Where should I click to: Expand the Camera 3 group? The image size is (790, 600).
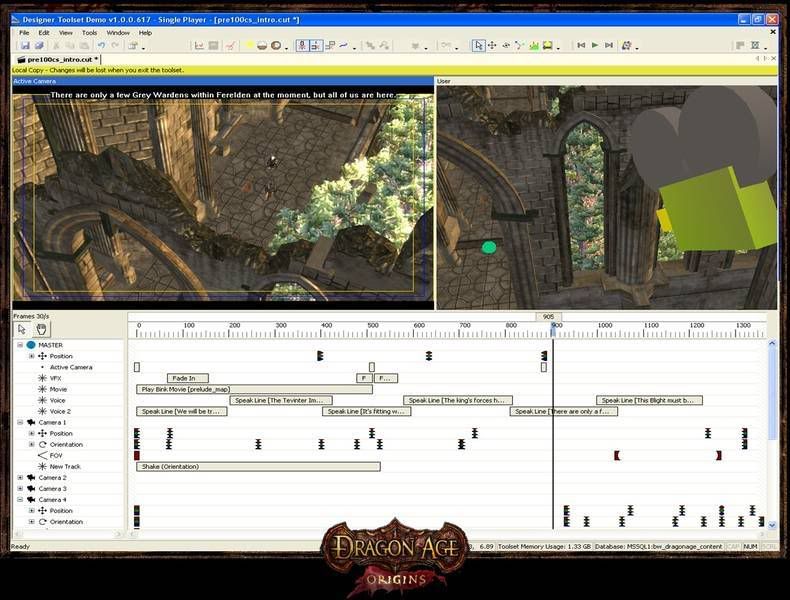(20, 489)
